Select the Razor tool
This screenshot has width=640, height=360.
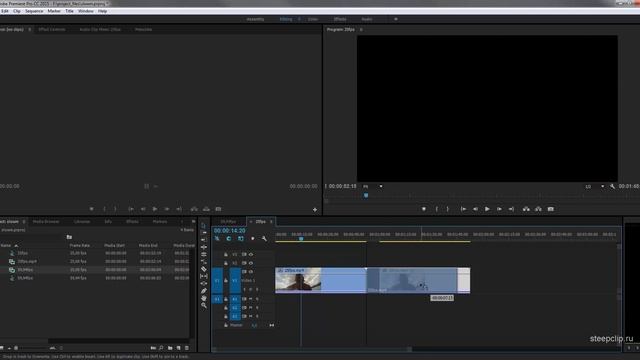204,269
